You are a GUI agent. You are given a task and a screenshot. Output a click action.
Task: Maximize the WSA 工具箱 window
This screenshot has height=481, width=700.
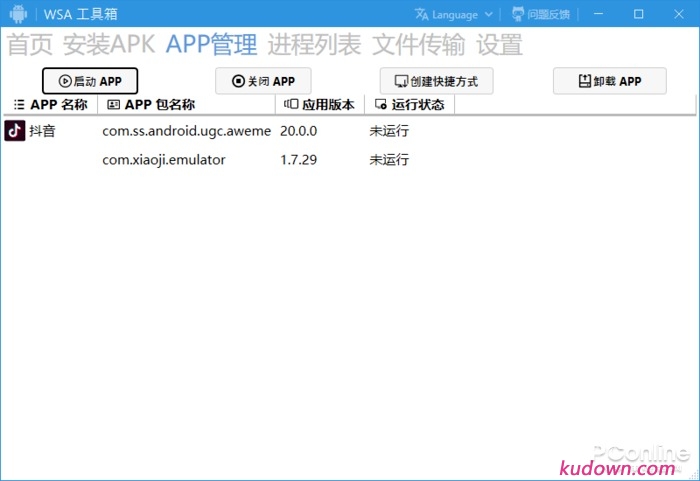pyautogui.click(x=638, y=14)
